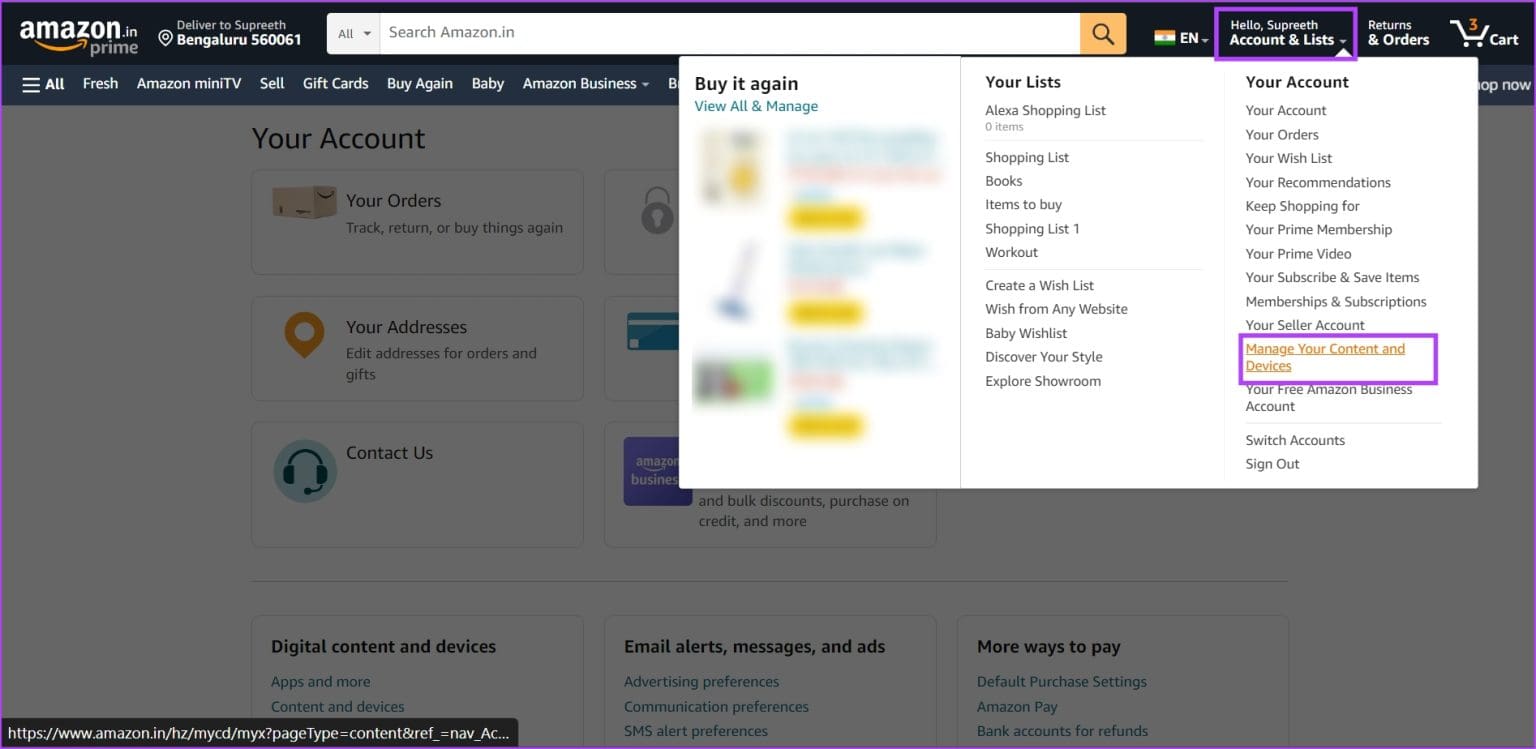Open Your Seller Account

[x=1304, y=325]
